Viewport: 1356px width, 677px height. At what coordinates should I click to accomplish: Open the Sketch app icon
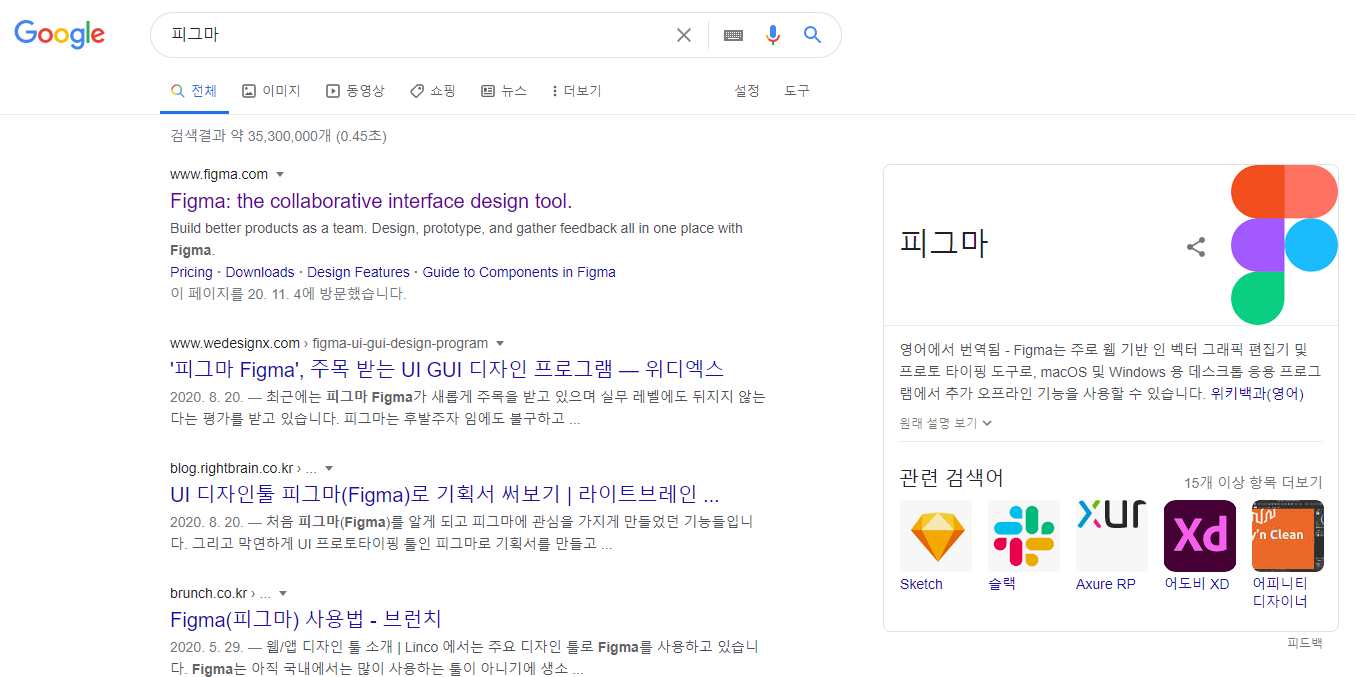tap(936, 536)
